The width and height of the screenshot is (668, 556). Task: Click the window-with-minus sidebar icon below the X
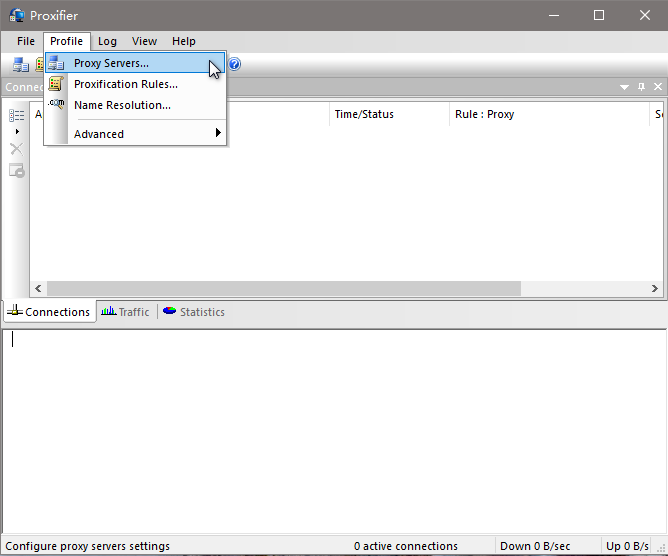tap(17, 170)
